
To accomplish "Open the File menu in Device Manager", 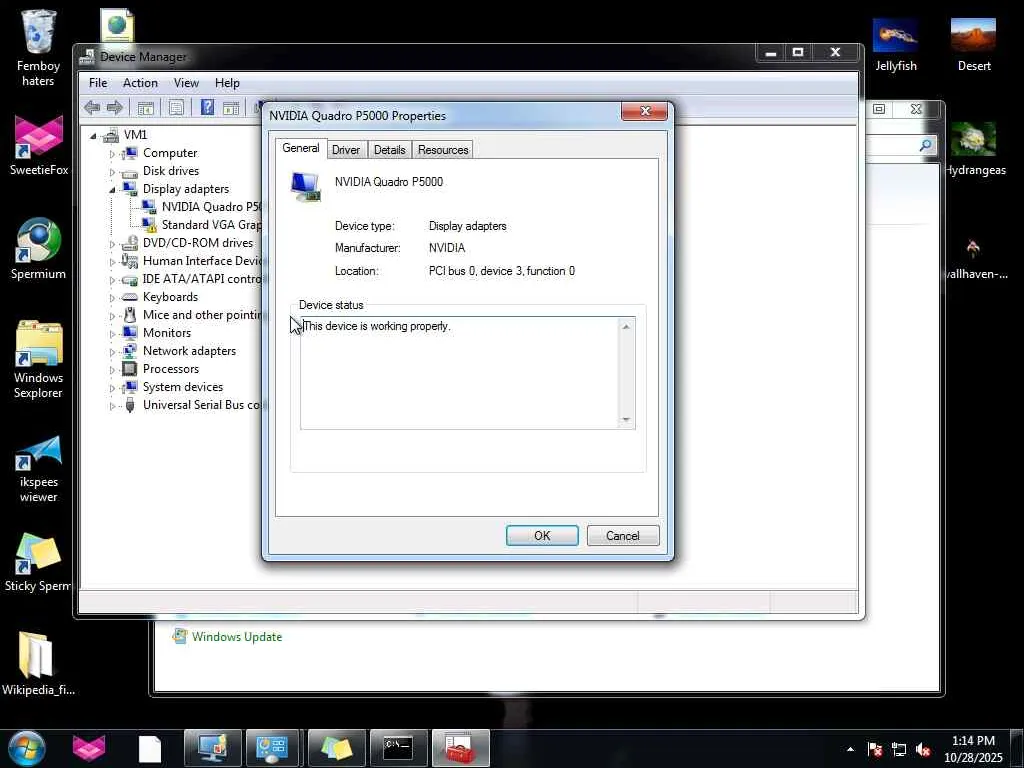I will tap(98, 83).
